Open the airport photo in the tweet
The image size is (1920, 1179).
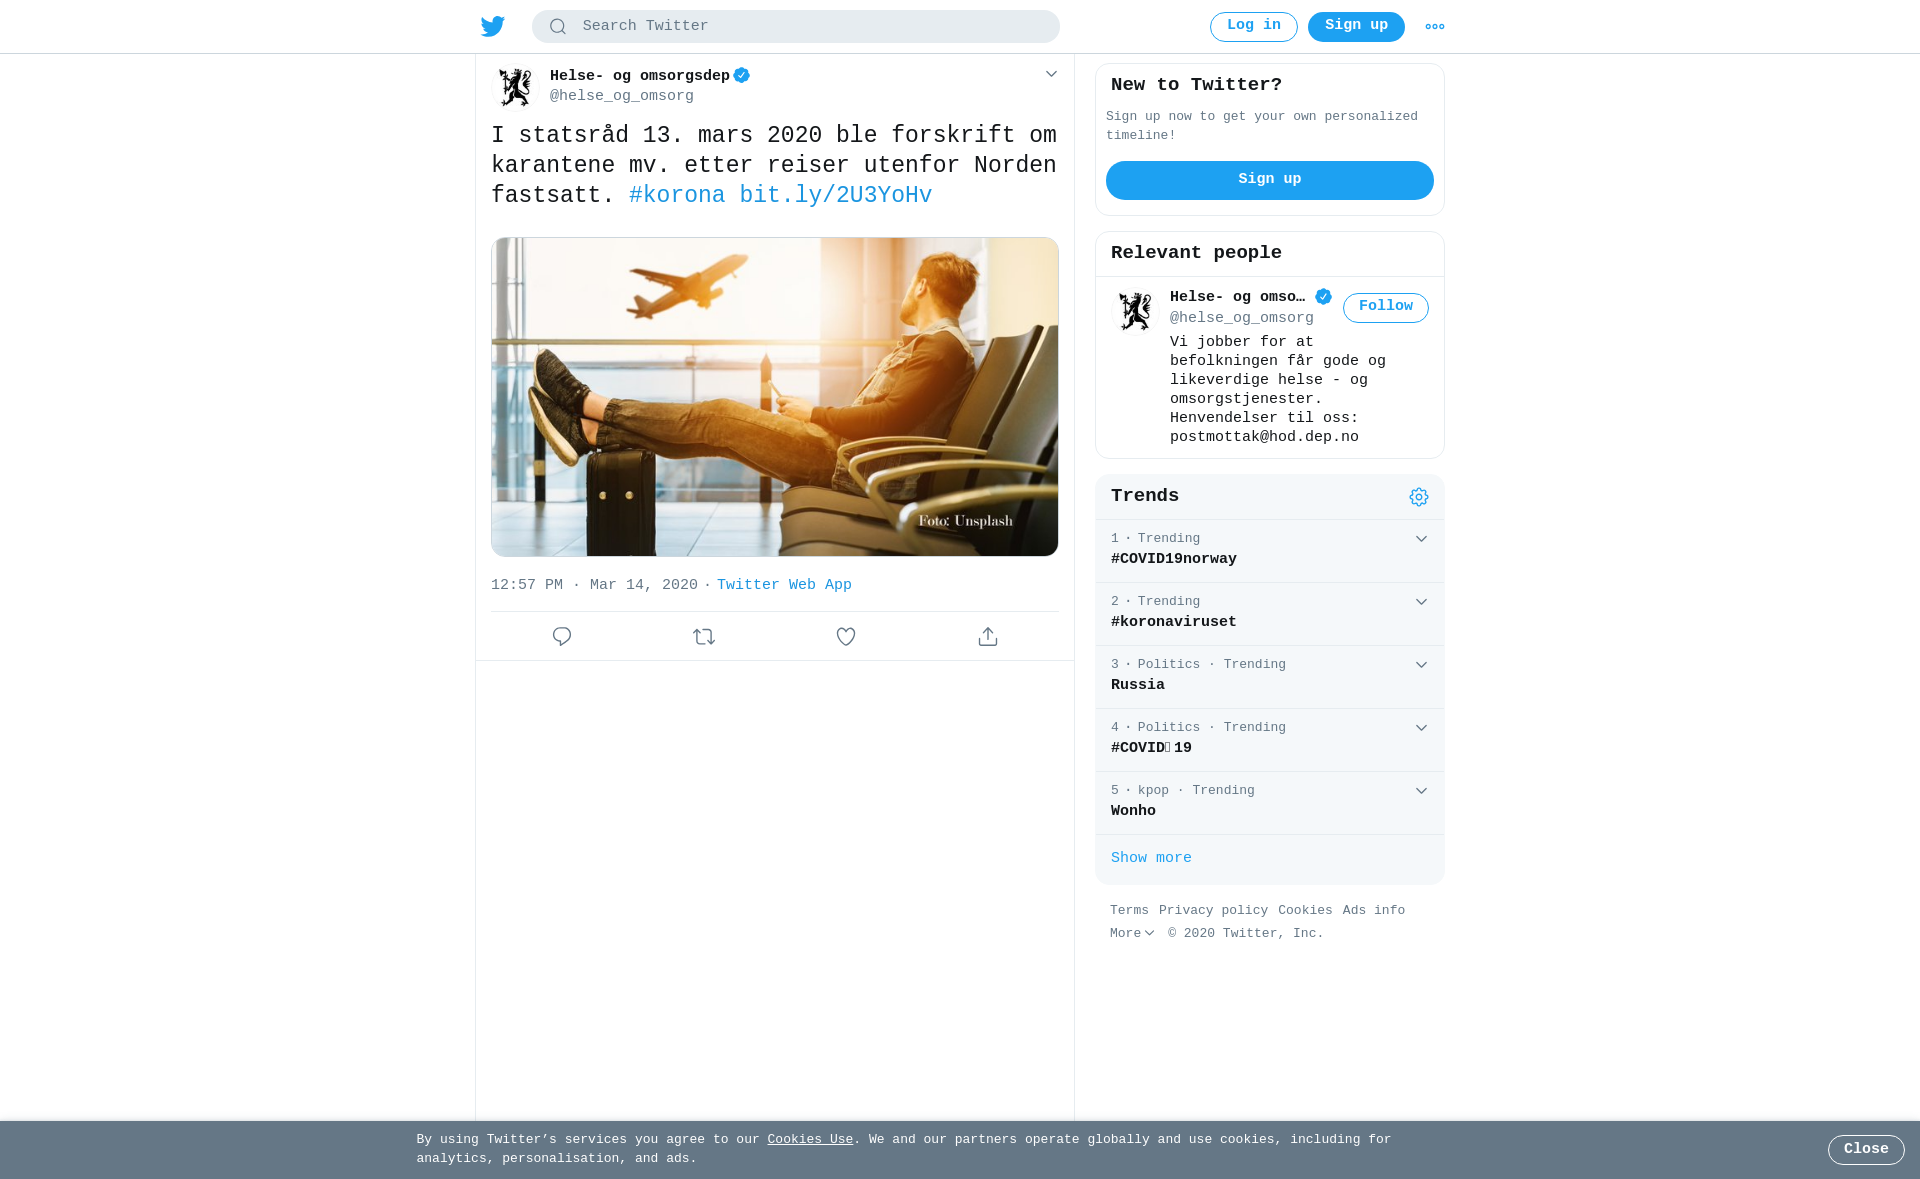[775, 397]
